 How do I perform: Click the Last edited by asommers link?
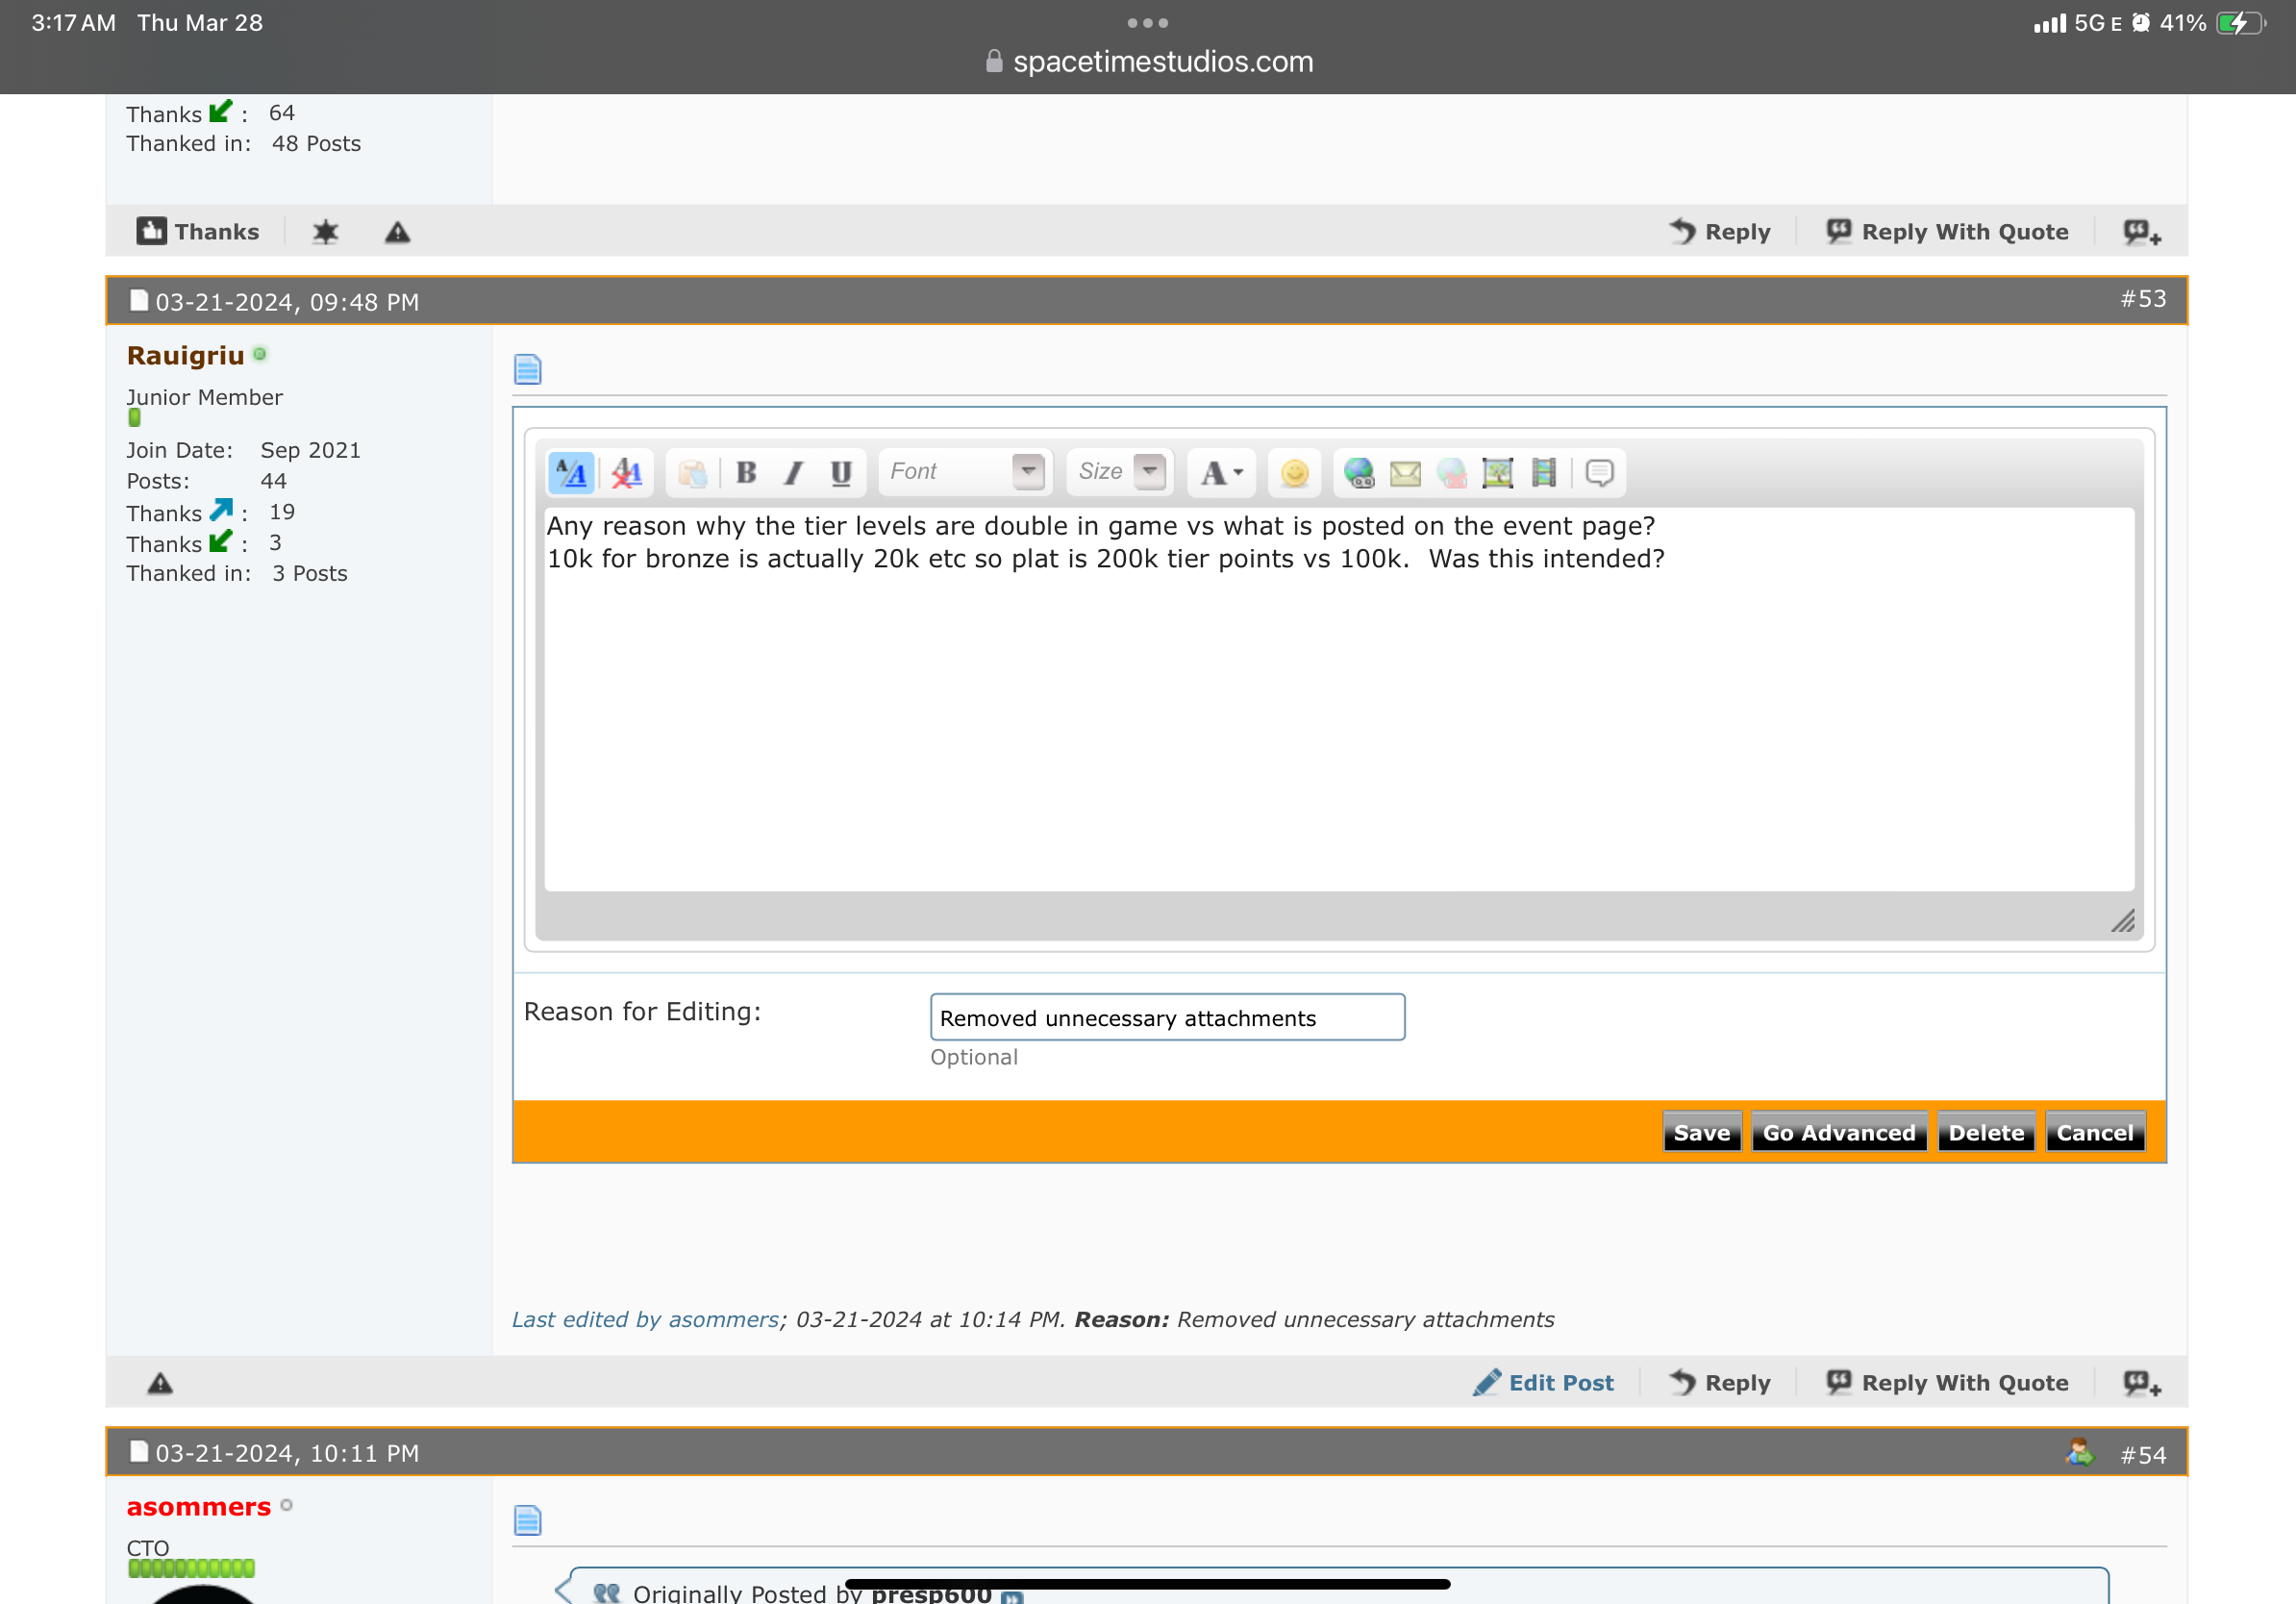tap(645, 1319)
